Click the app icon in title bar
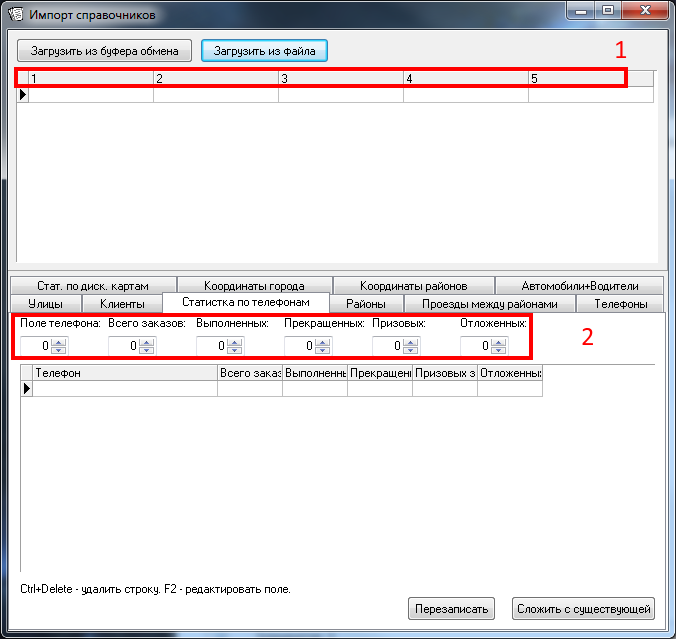 click(16, 15)
